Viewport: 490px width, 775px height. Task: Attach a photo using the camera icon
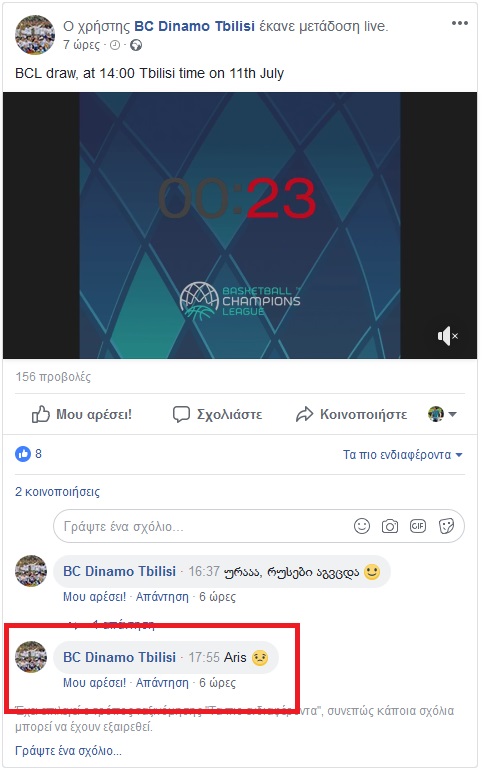coord(390,526)
